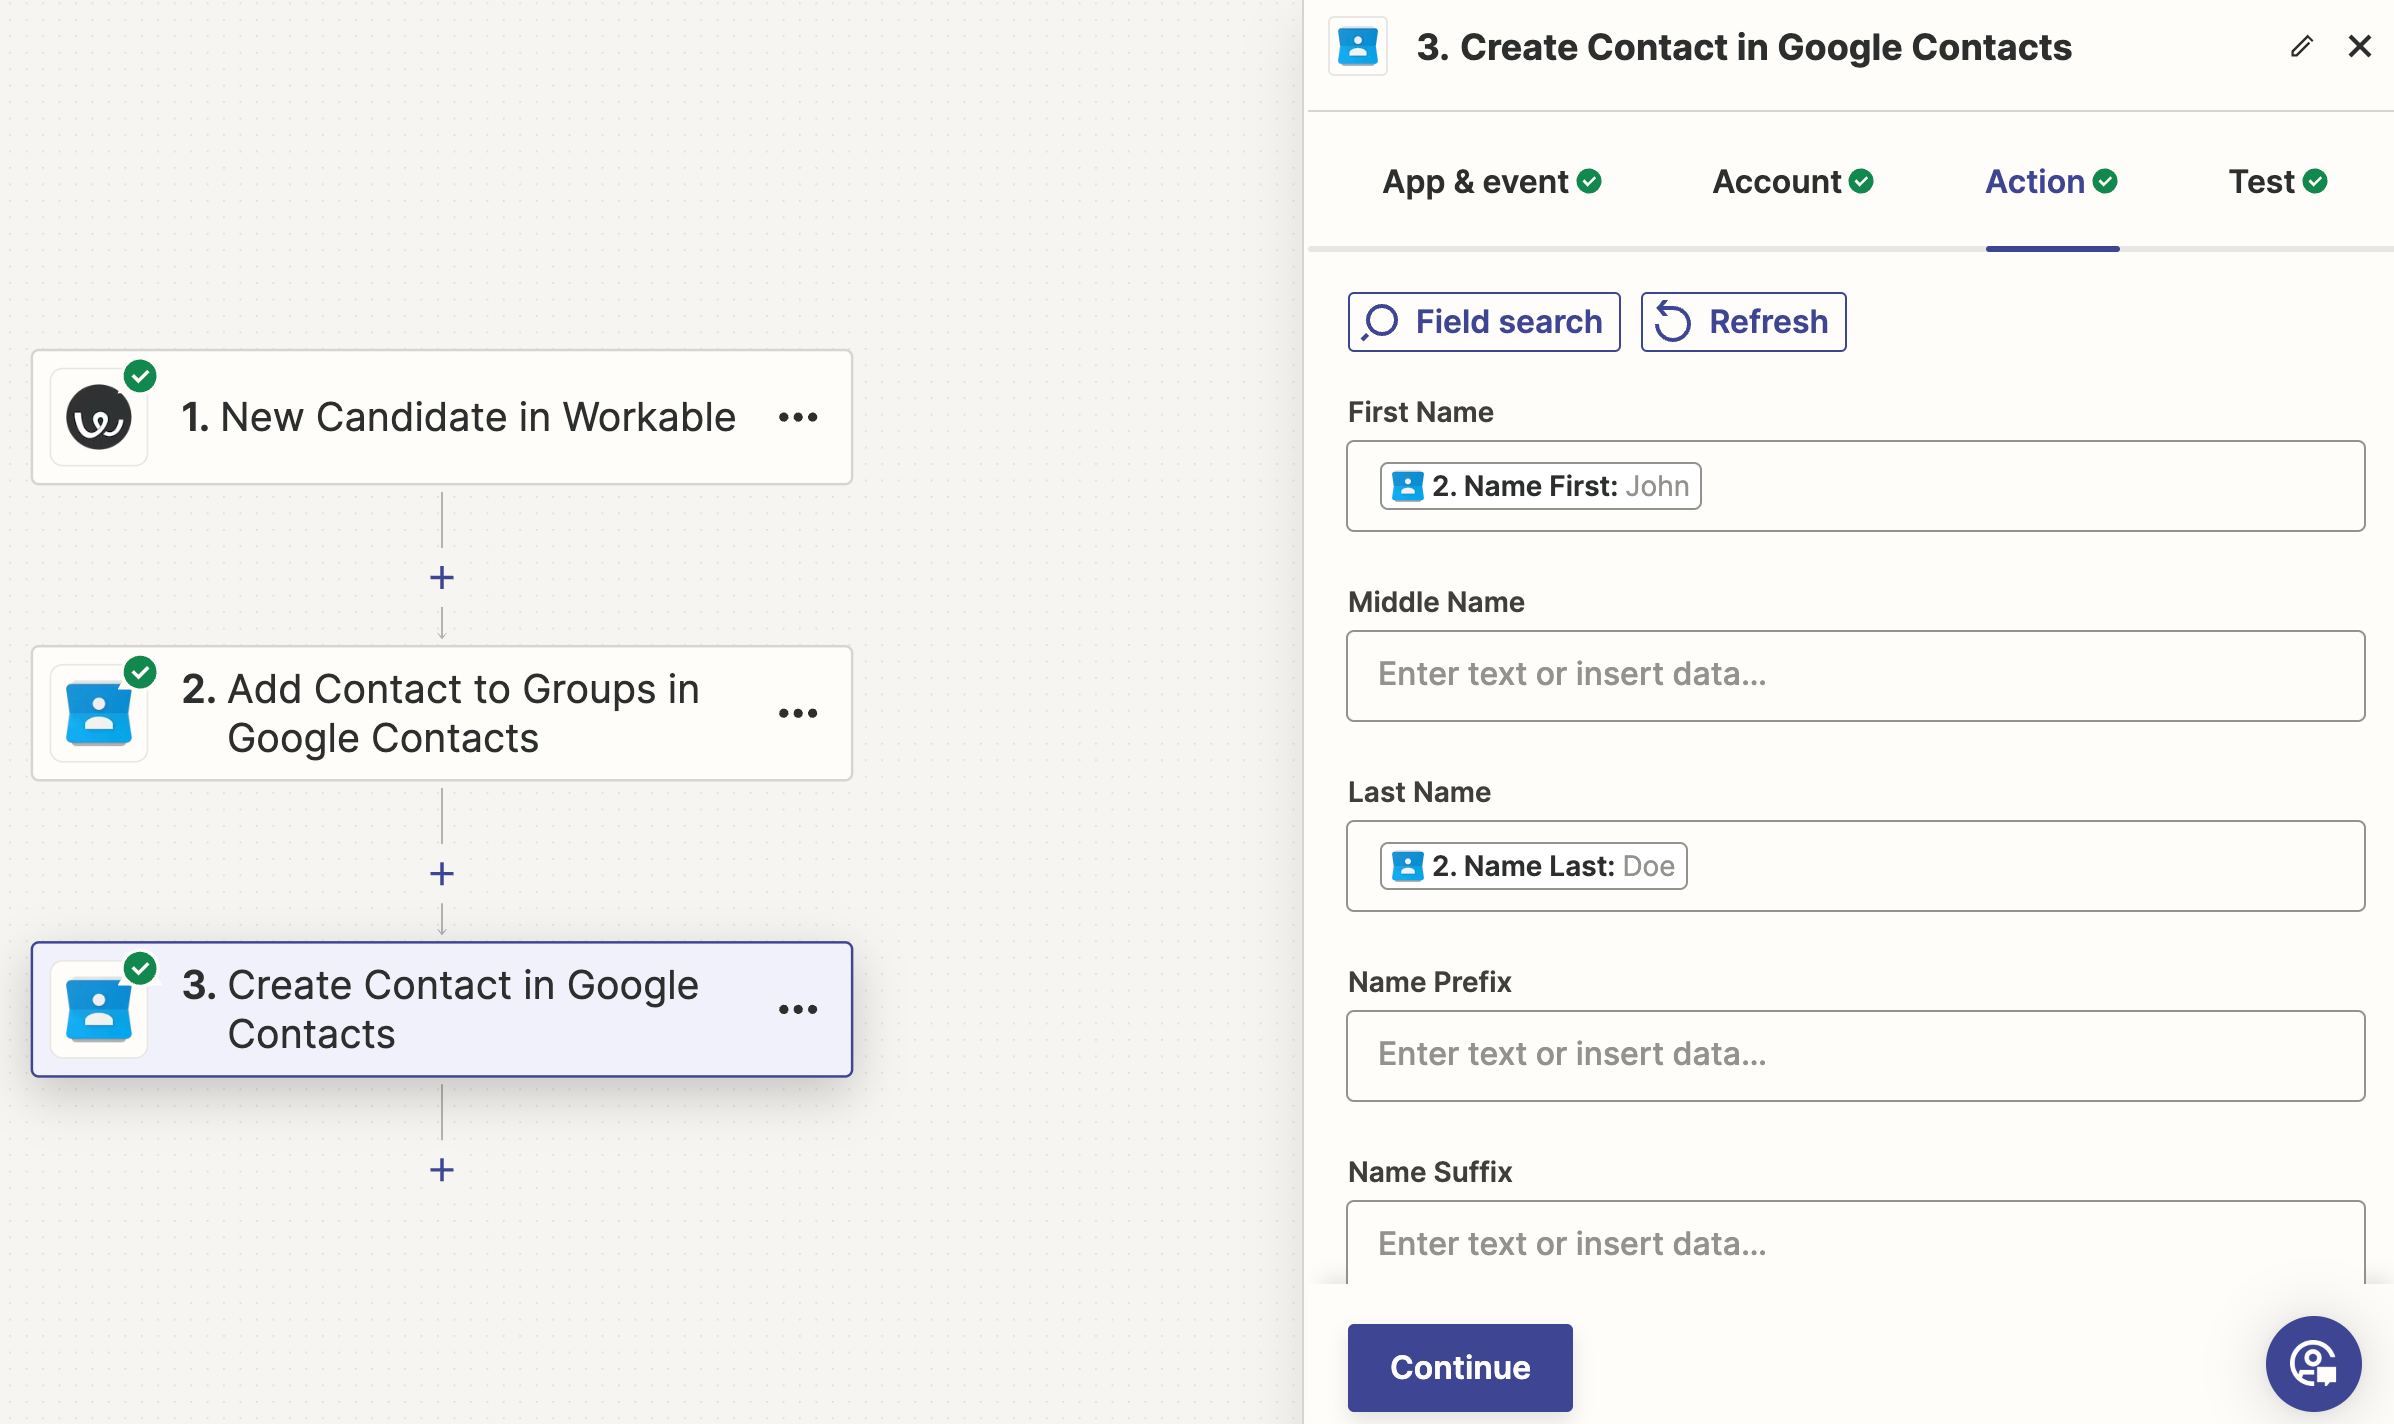Select the Name First: John data pill

(x=1540, y=486)
